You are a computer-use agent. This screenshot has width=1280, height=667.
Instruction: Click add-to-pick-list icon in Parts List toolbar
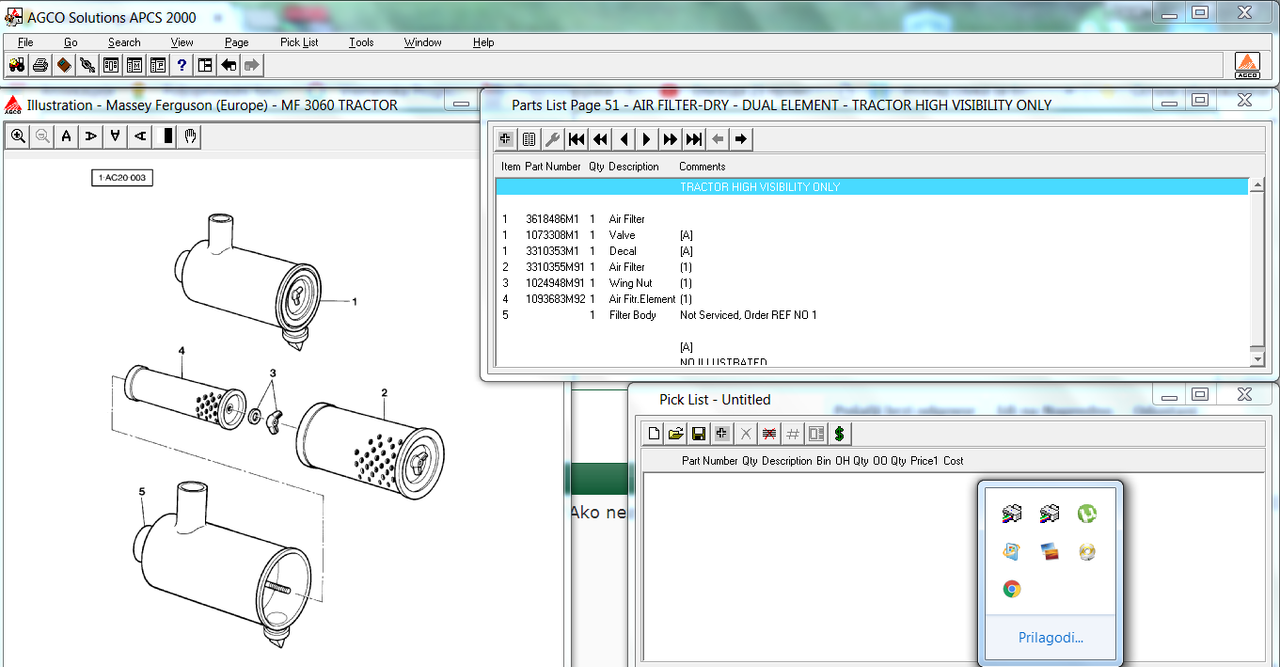coord(505,139)
